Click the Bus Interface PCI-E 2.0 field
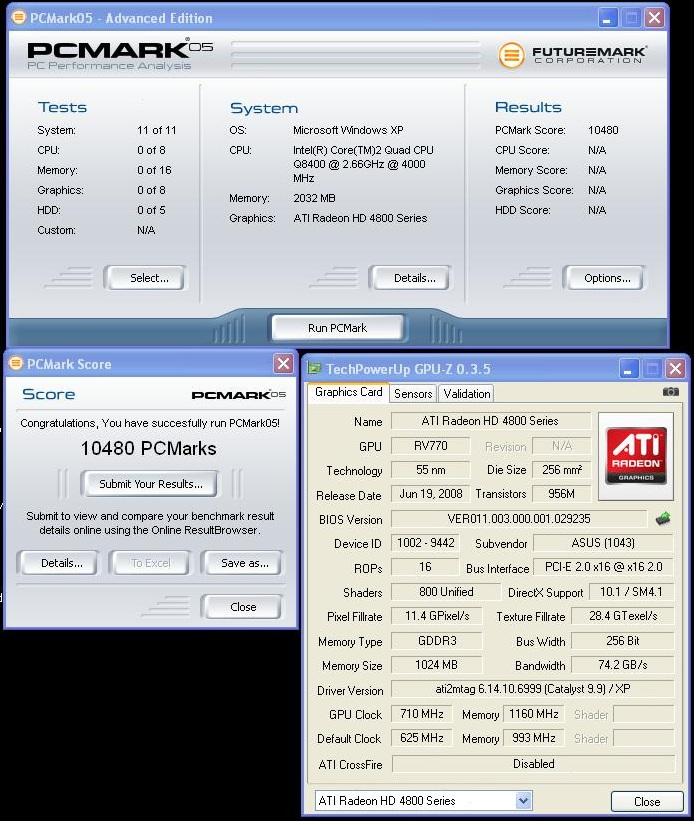 [603, 568]
